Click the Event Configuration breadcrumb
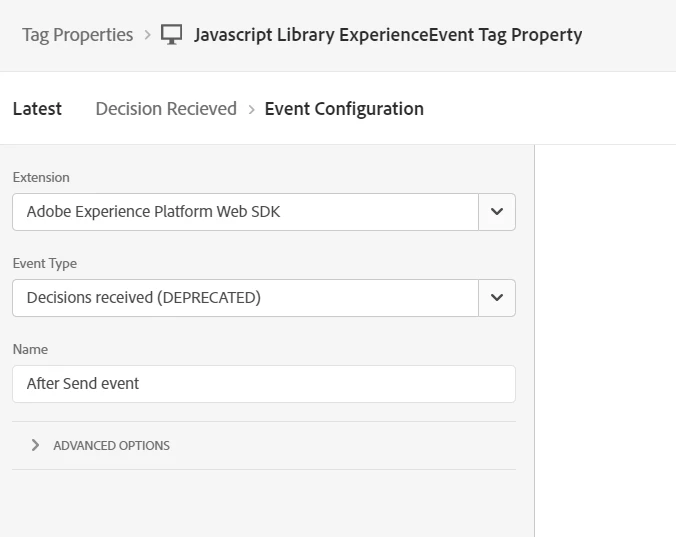Image resolution: width=676 pixels, height=537 pixels. (x=344, y=109)
